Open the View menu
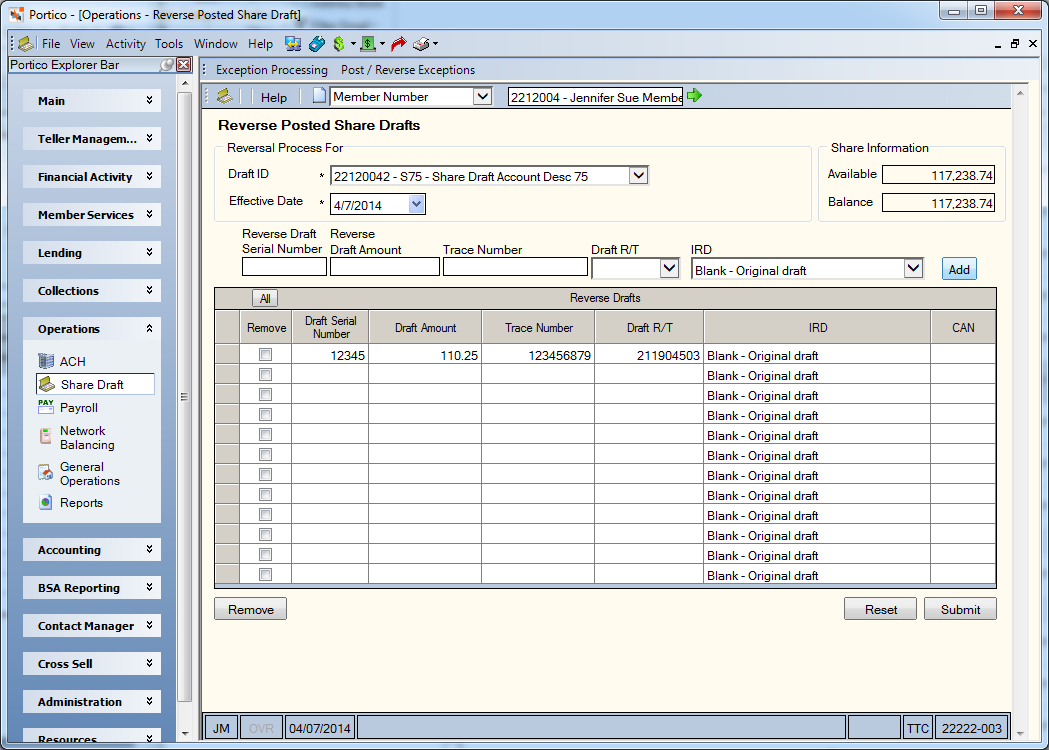Viewport: 1049px width, 750px height. pyautogui.click(x=82, y=43)
